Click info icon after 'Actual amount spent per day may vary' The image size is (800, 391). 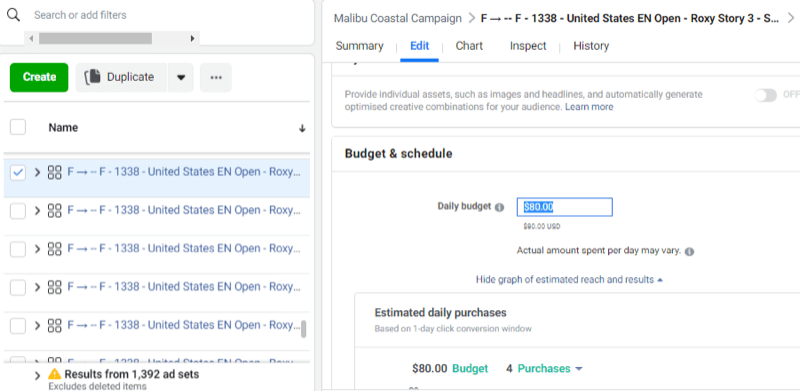[x=689, y=252]
